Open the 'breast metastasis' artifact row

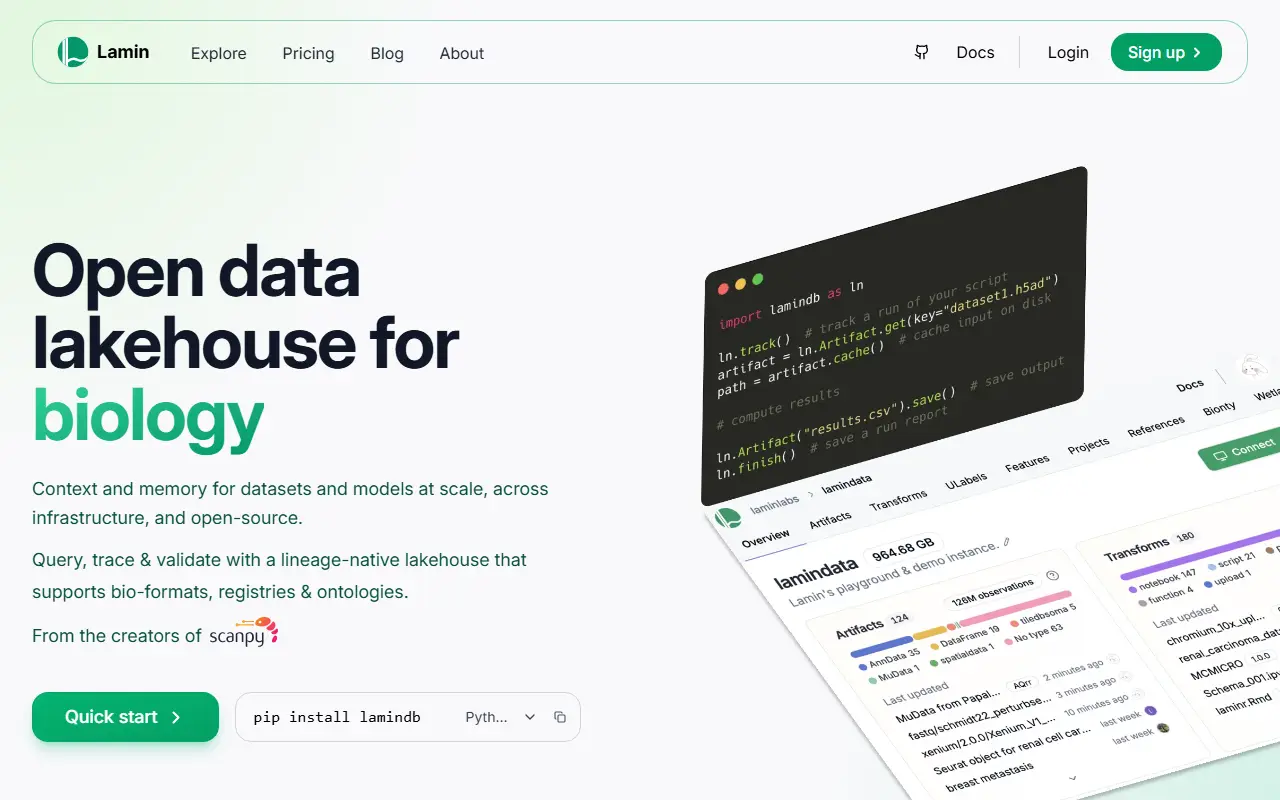[x=989, y=776]
